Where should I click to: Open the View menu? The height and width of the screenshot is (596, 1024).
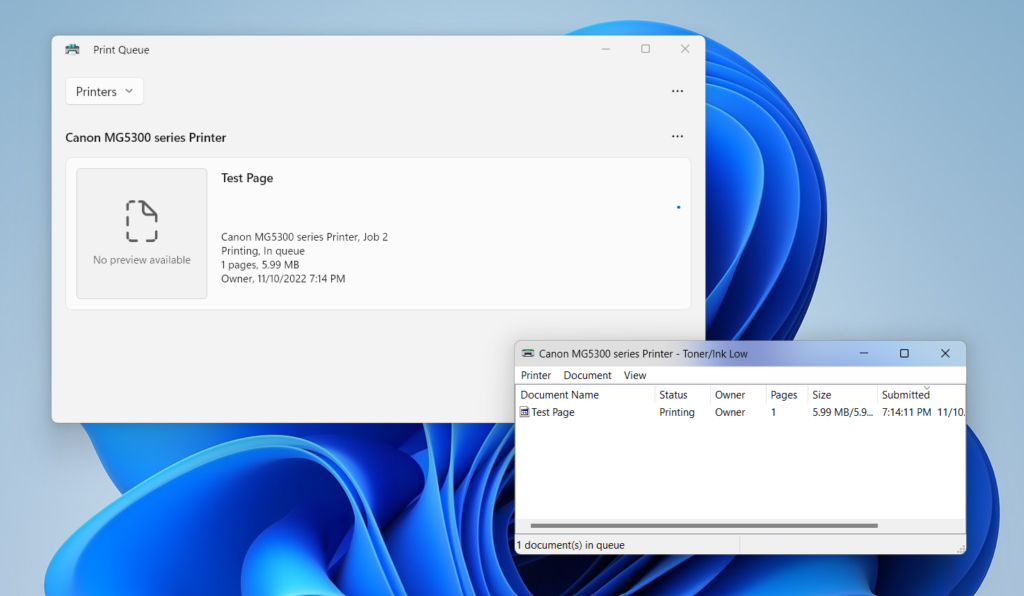[635, 375]
